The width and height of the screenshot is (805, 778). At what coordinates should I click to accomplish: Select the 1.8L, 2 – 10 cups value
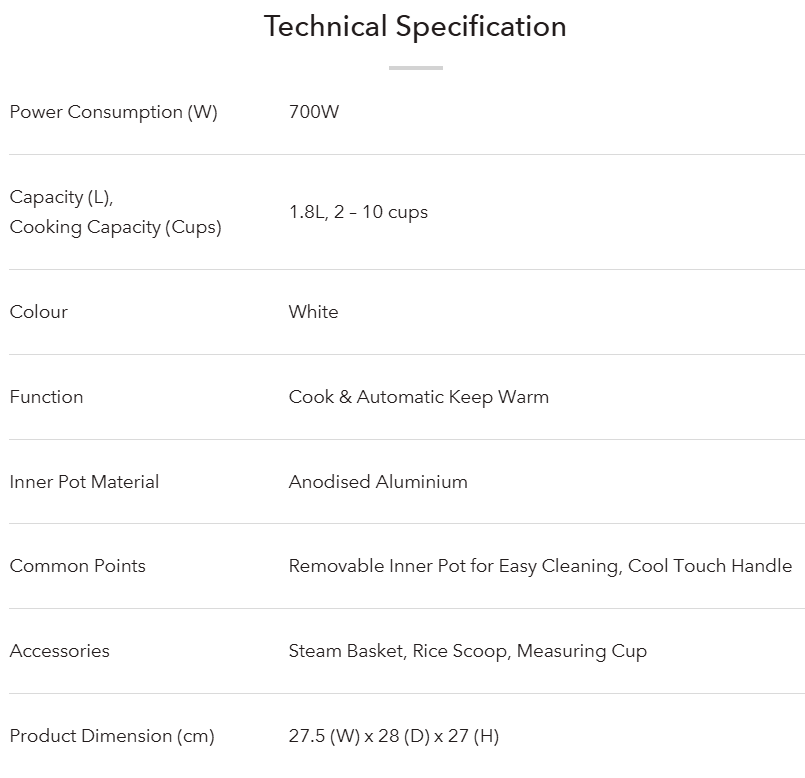(358, 212)
